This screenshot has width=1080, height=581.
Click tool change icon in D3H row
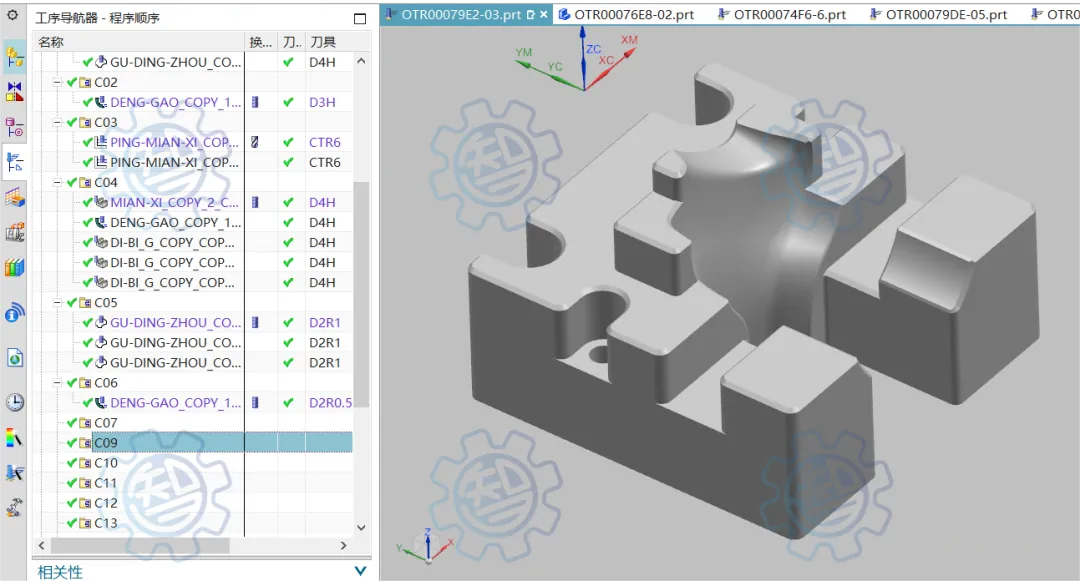click(255, 102)
